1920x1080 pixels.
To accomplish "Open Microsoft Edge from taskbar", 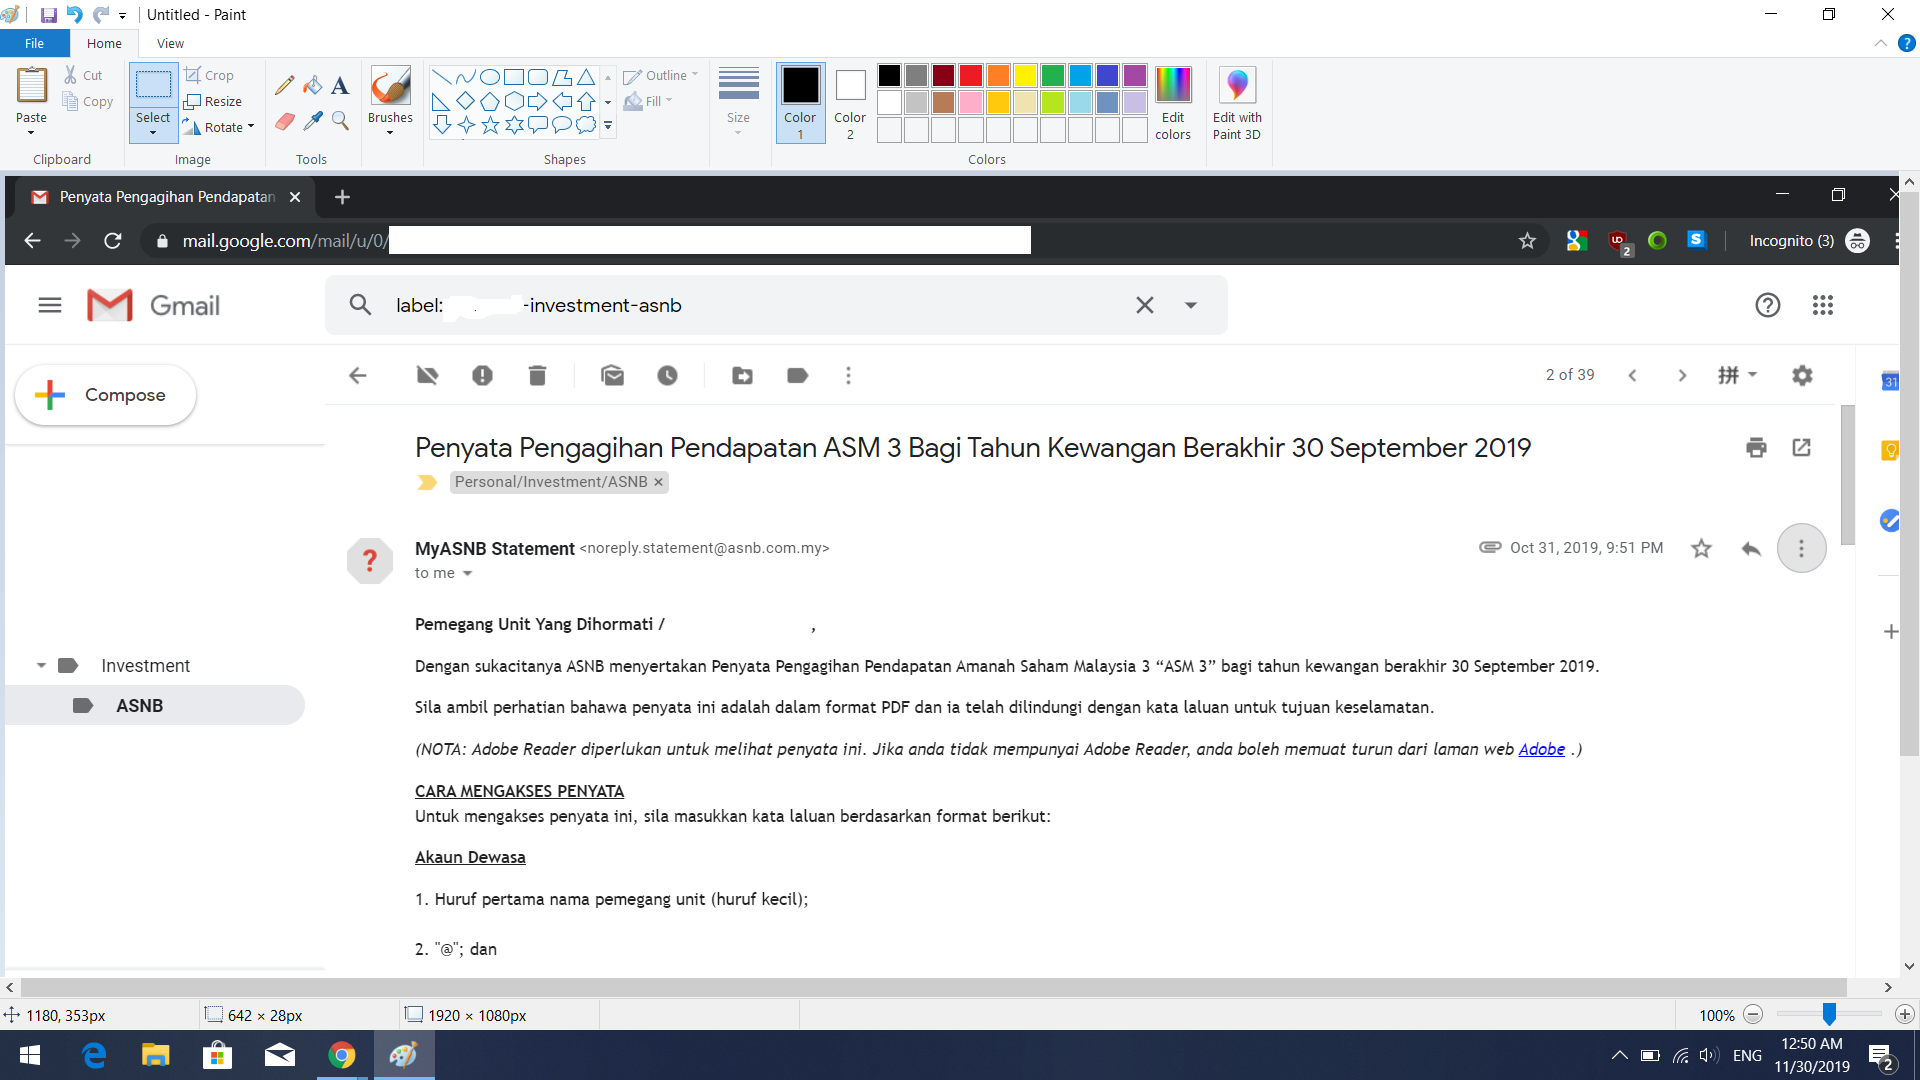I will click(94, 1056).
